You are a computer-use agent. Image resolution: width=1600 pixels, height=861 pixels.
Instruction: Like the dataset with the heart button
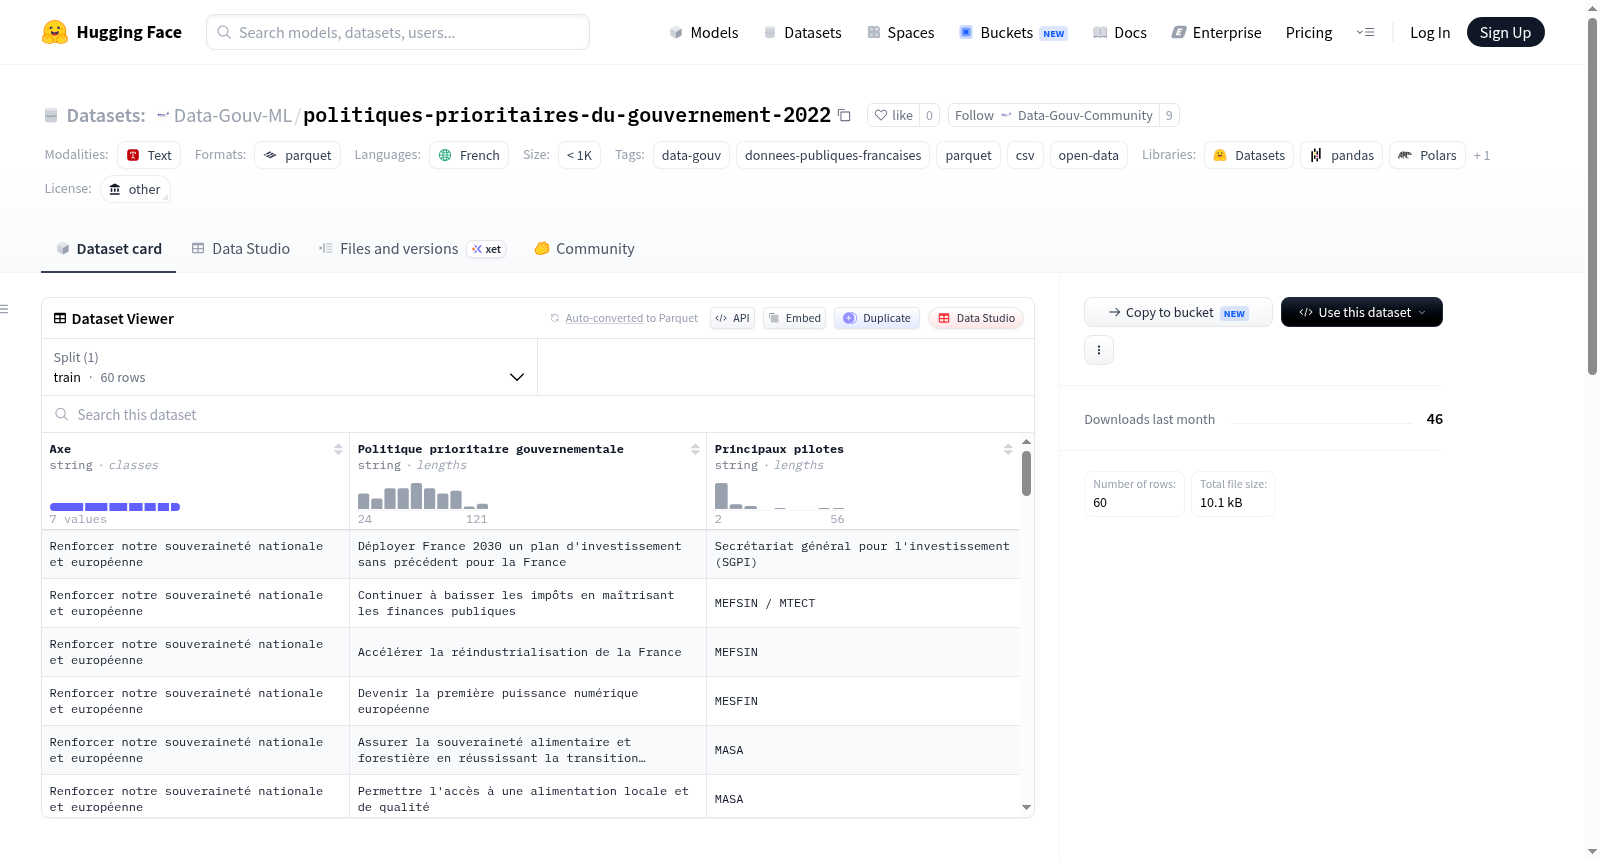(893, 115)
